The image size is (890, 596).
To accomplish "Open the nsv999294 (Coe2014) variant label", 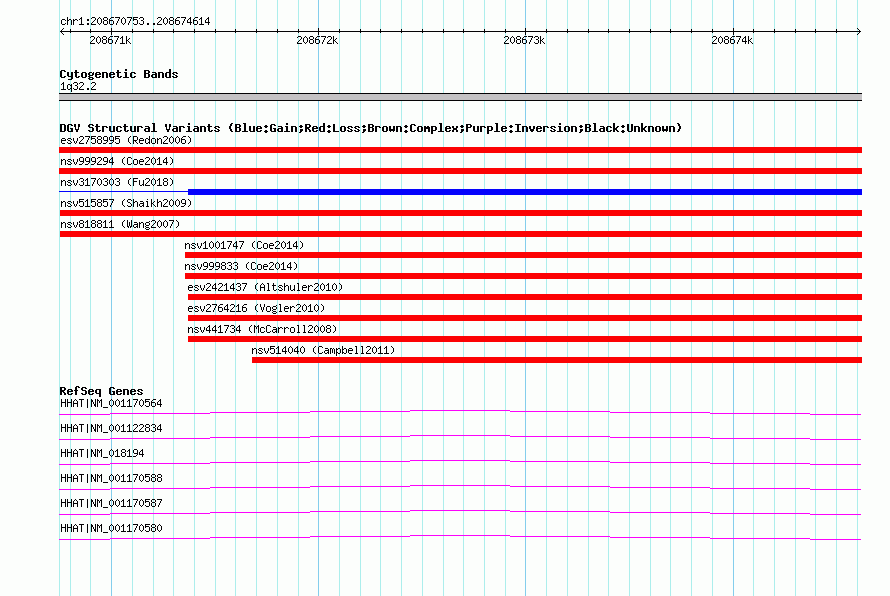I will pyautogui.click(x=117, y=161).
